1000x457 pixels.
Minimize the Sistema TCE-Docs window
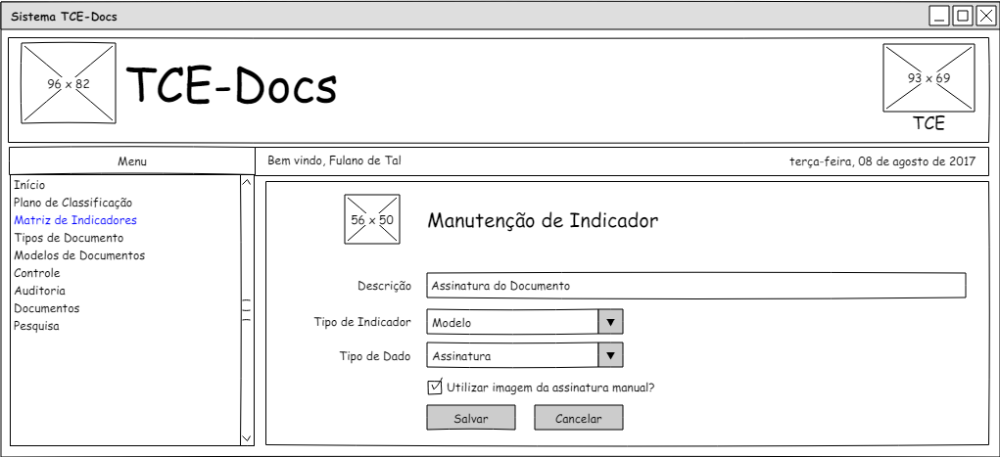939,15
